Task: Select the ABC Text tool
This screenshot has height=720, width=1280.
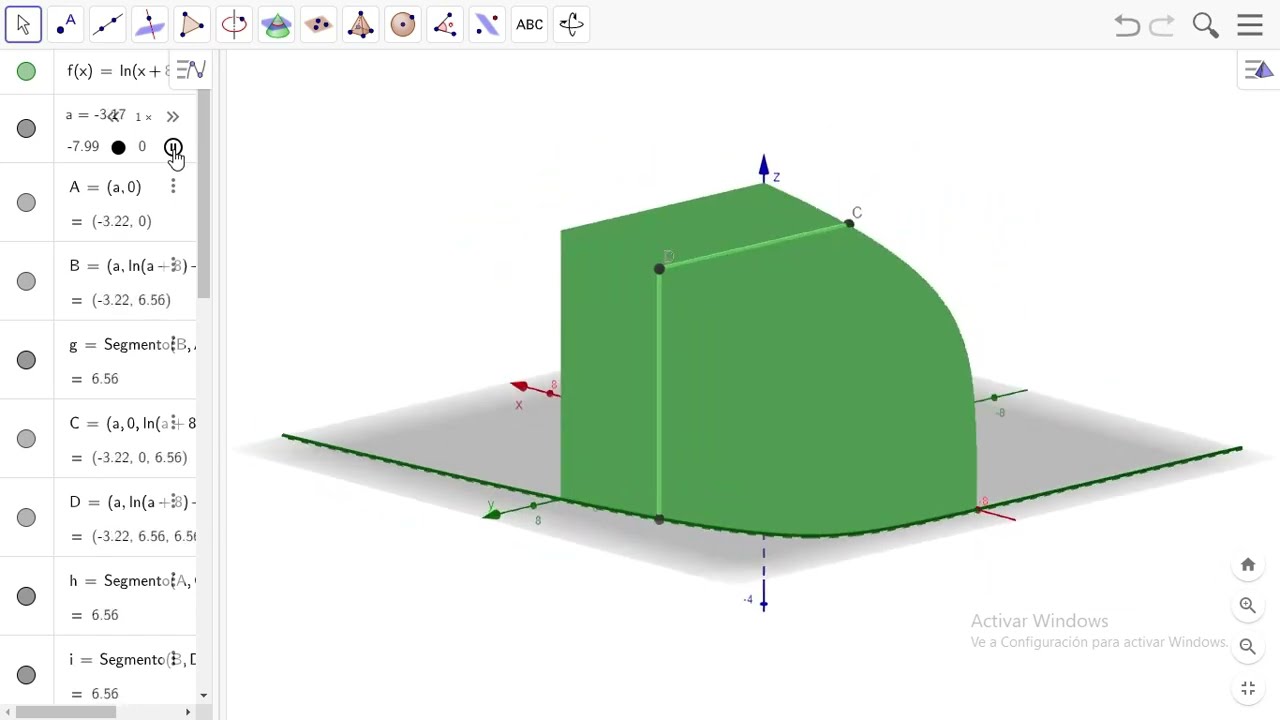Action: [x=529, y=24]
